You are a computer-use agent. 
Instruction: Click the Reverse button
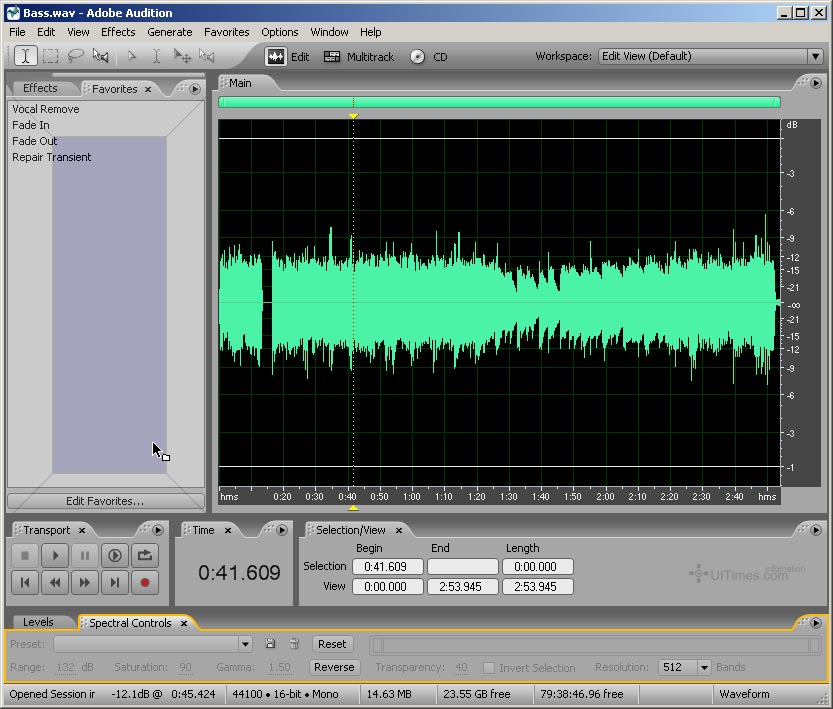coord(334,667)
